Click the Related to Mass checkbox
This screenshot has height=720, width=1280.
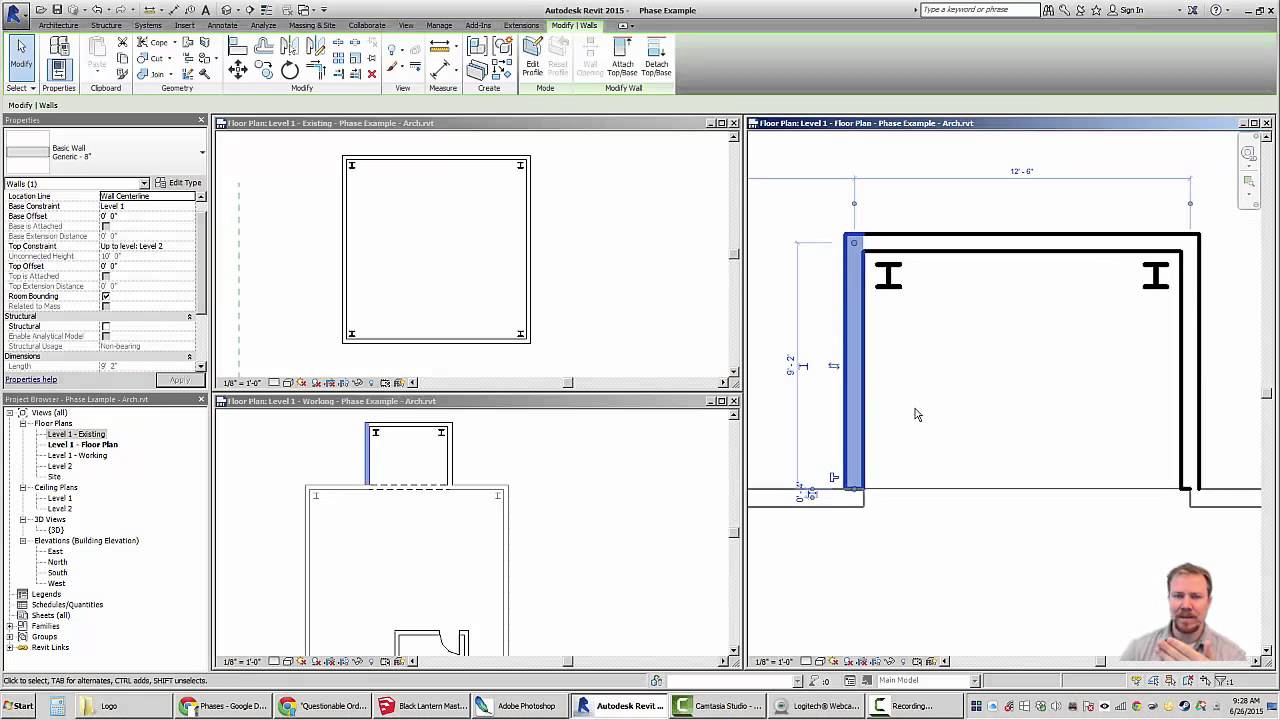click(x=106, y=306)
